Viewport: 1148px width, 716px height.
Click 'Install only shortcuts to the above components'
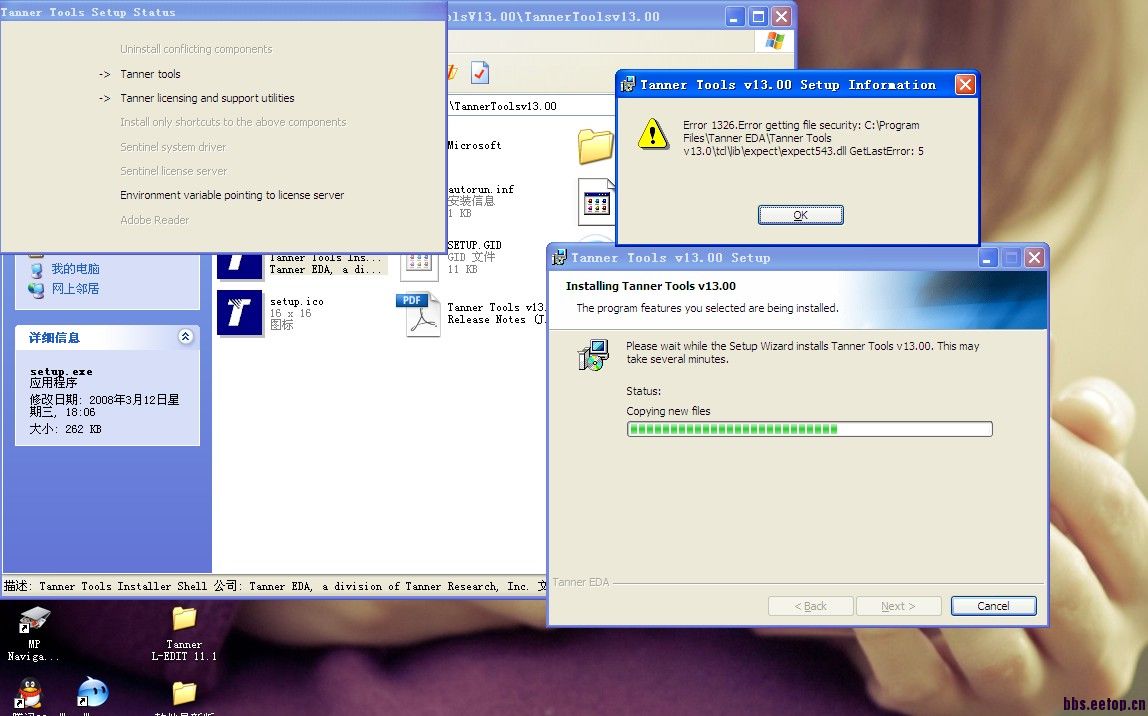[x=233, y=122]
